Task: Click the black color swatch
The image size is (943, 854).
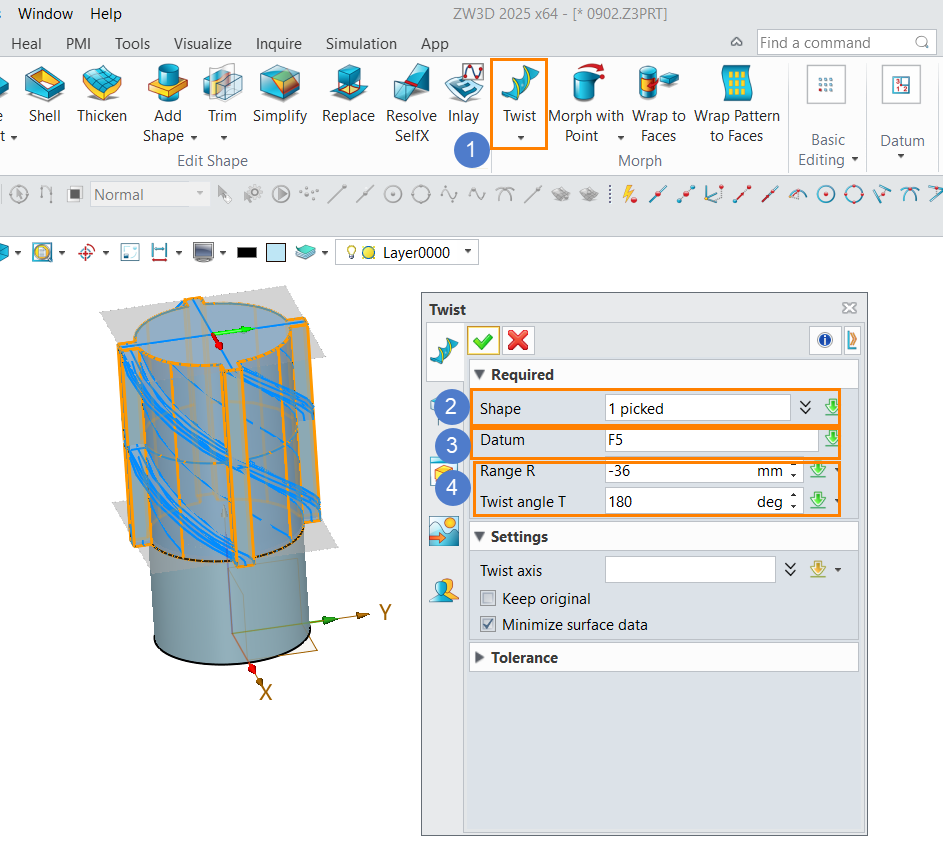Action: click(x=247, y=253)
